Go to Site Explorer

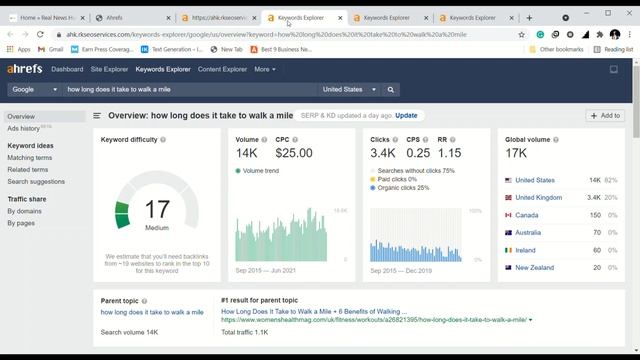click(109, 69)
